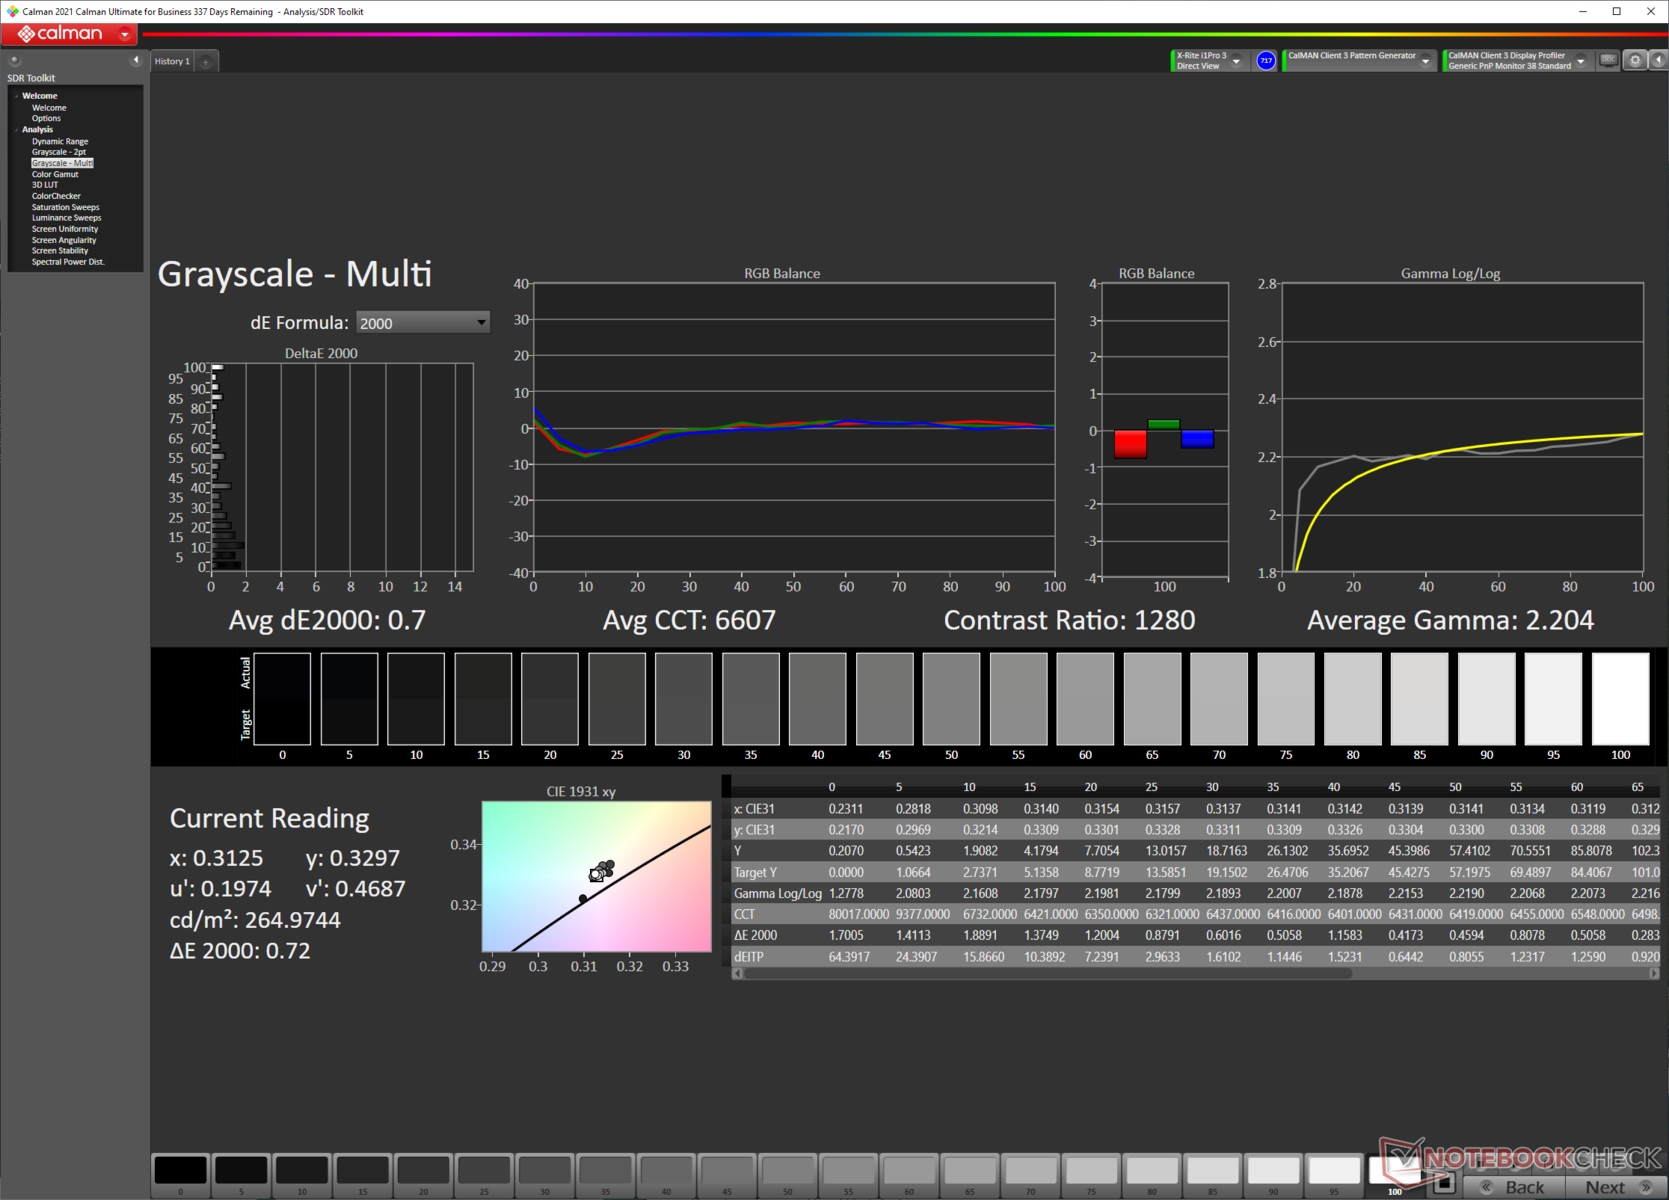
Task: Click the stop measurement square icon
Action: point(1443,1184)
